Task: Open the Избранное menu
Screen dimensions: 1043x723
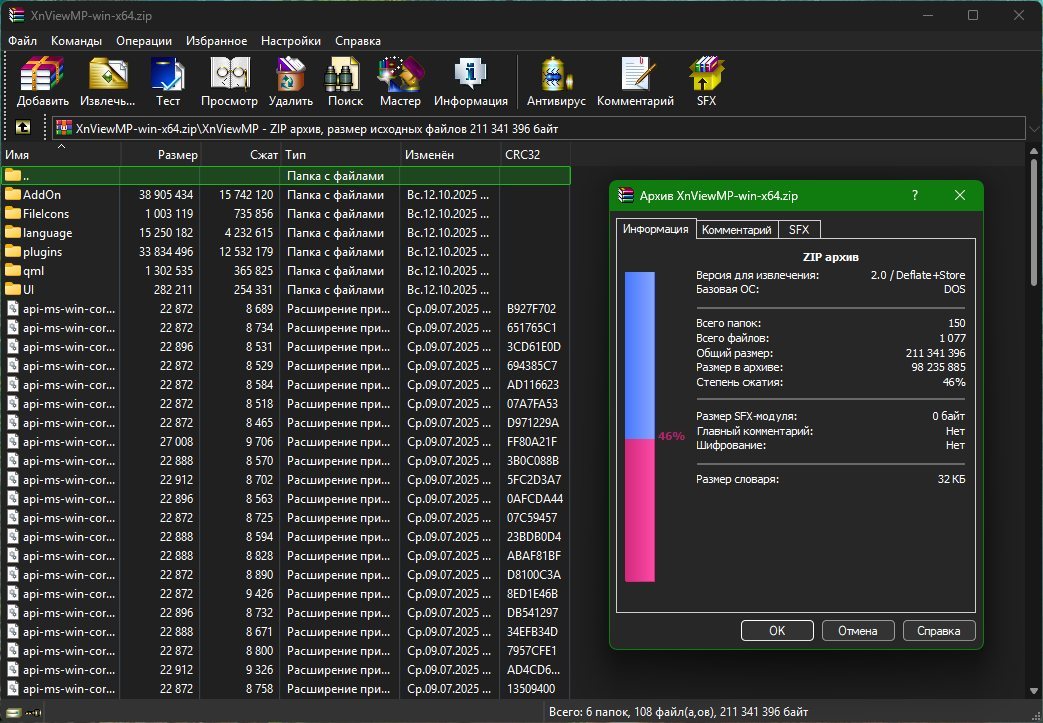Action: [x=216, y=41]
